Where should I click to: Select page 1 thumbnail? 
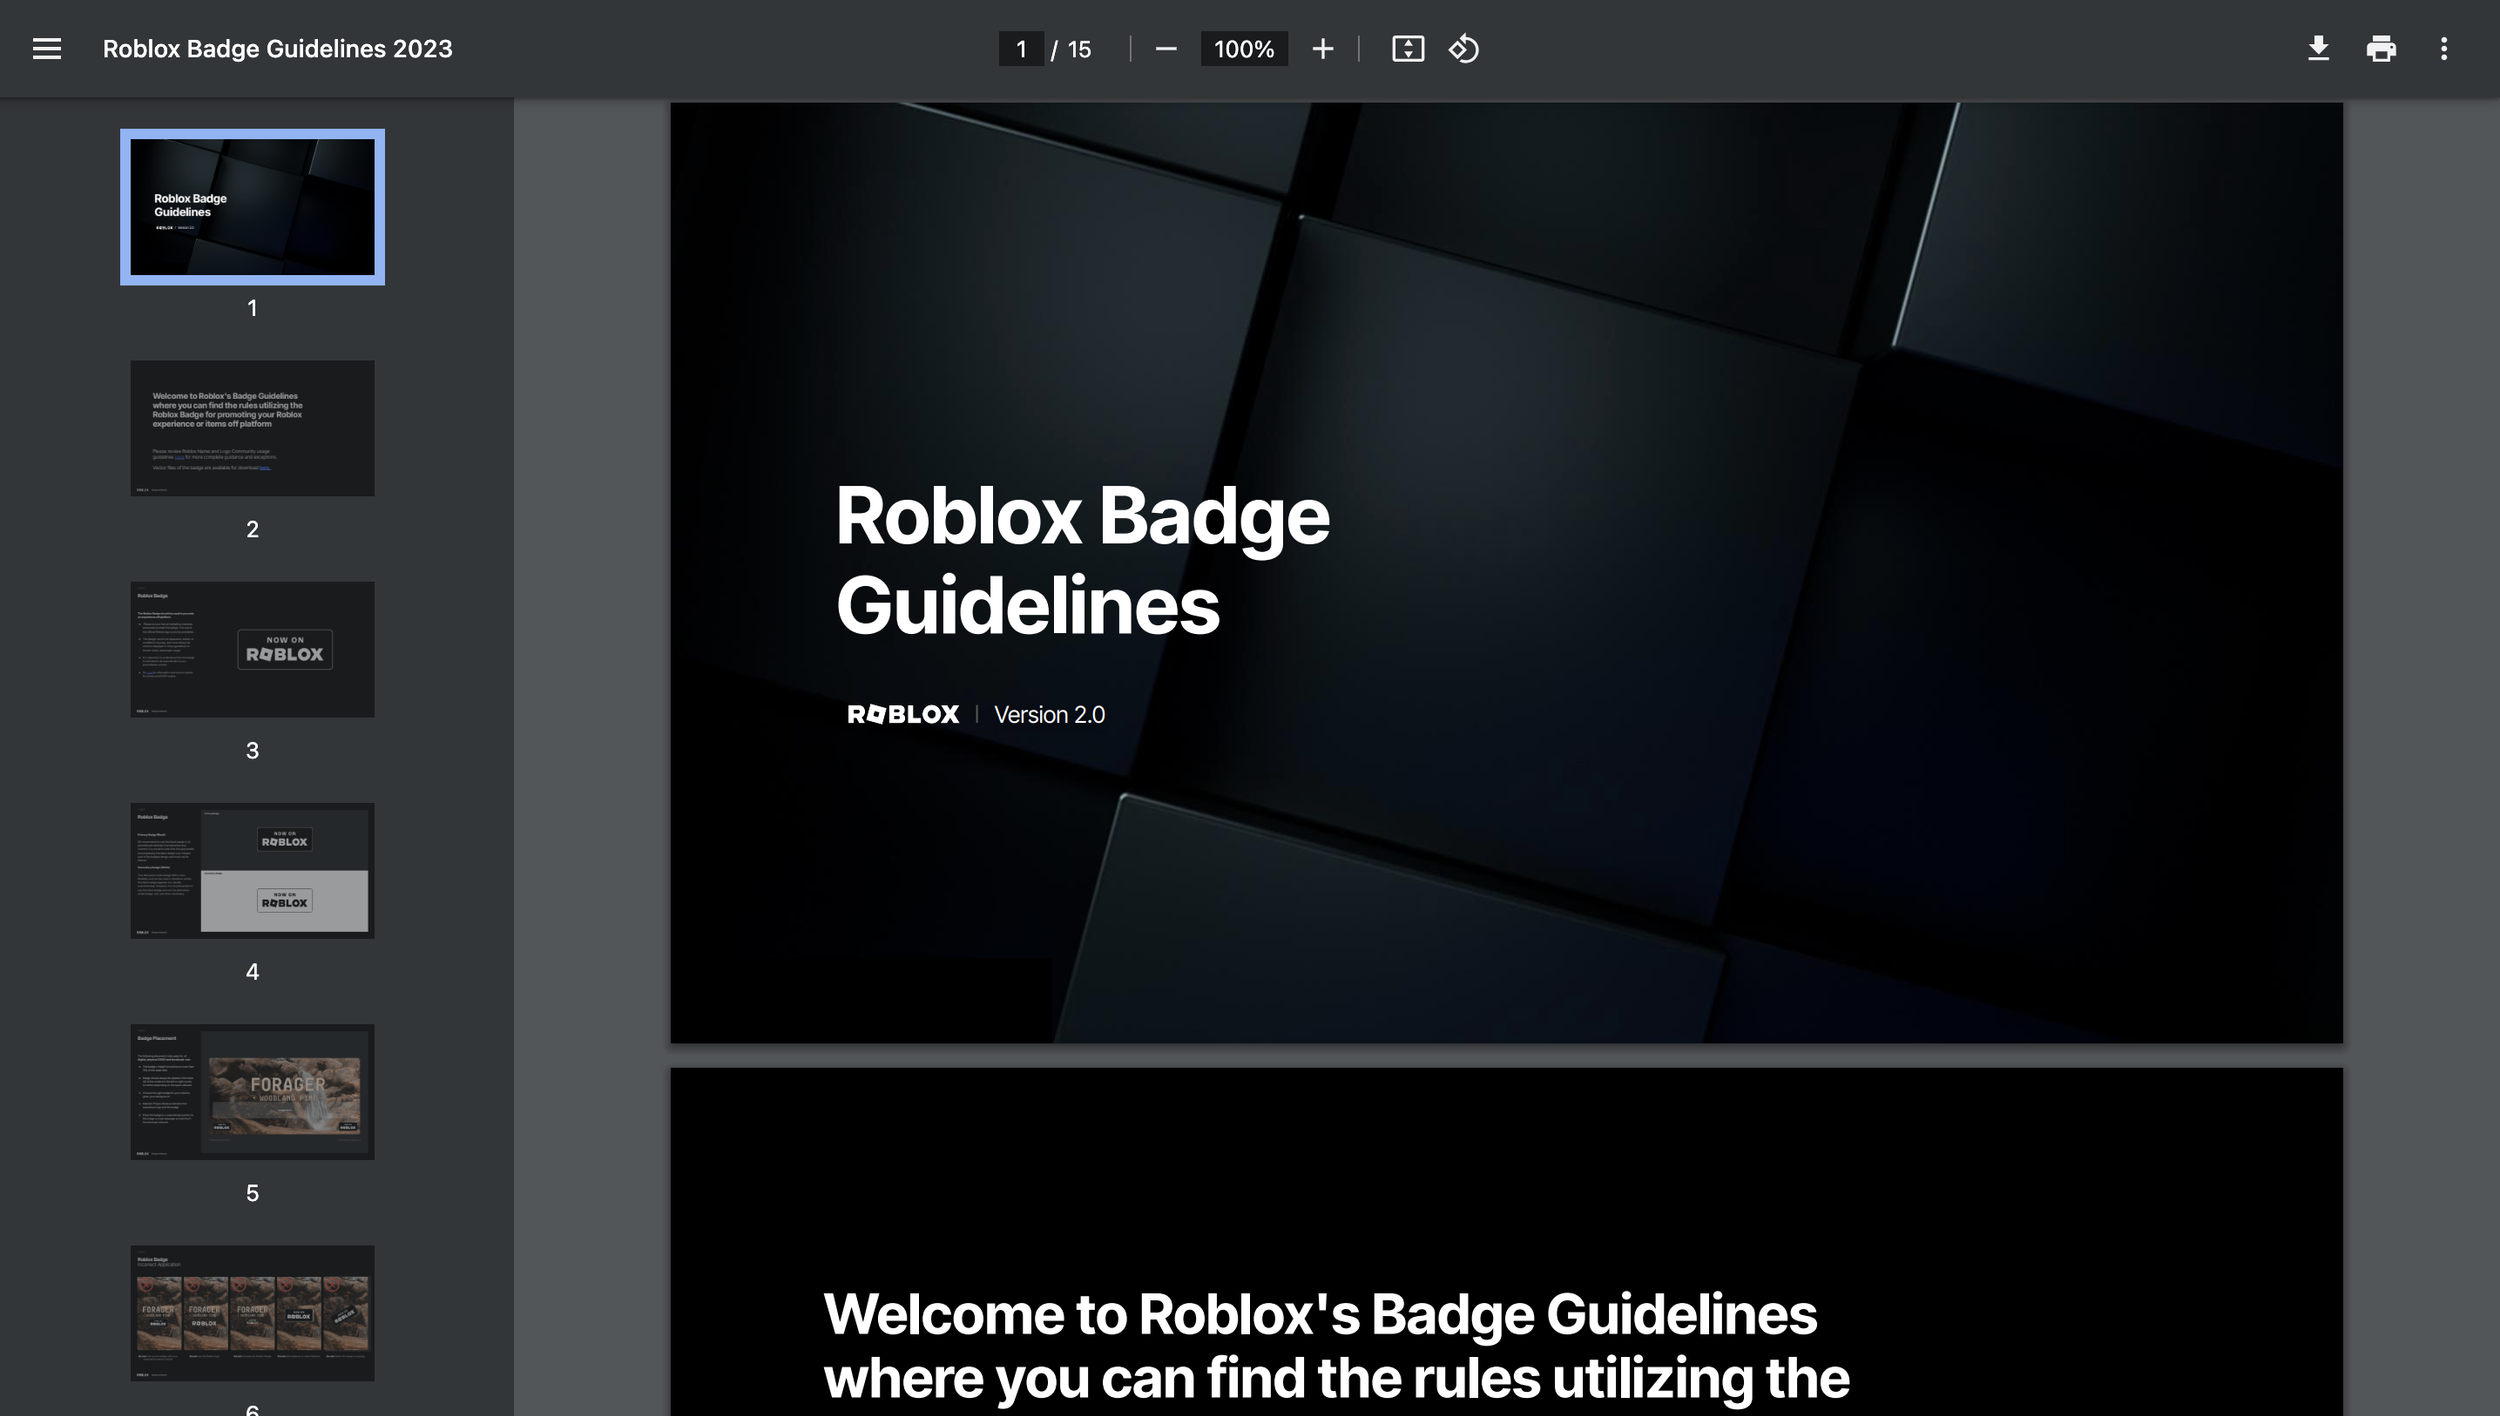[x=252, y=207]
